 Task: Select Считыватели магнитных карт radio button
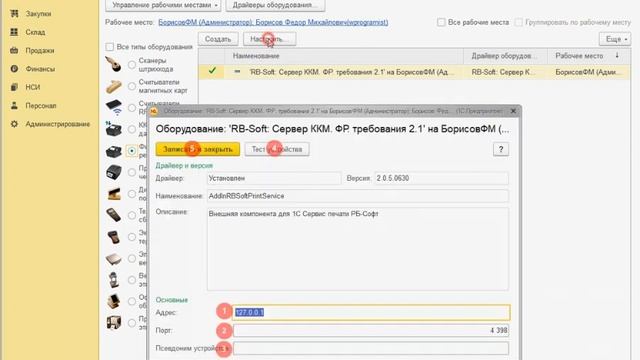(132, 86)
